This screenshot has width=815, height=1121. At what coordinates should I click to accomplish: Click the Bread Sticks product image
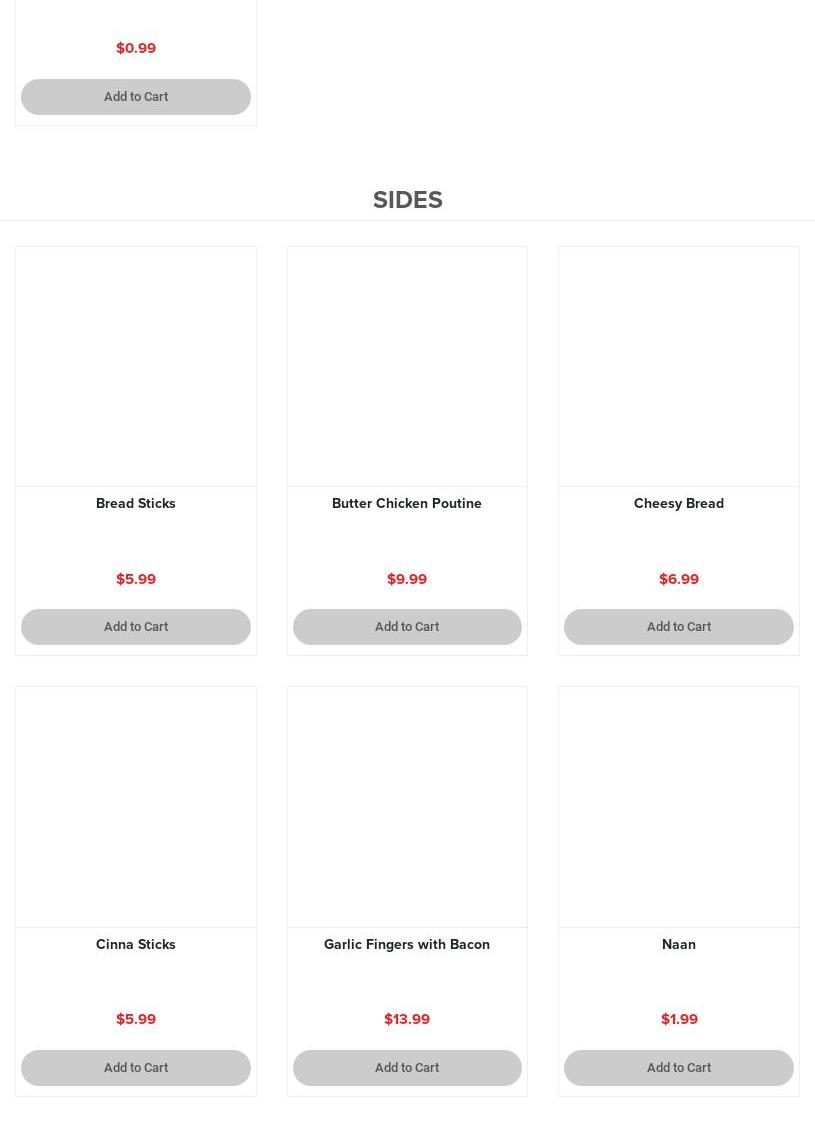(136, 367)
